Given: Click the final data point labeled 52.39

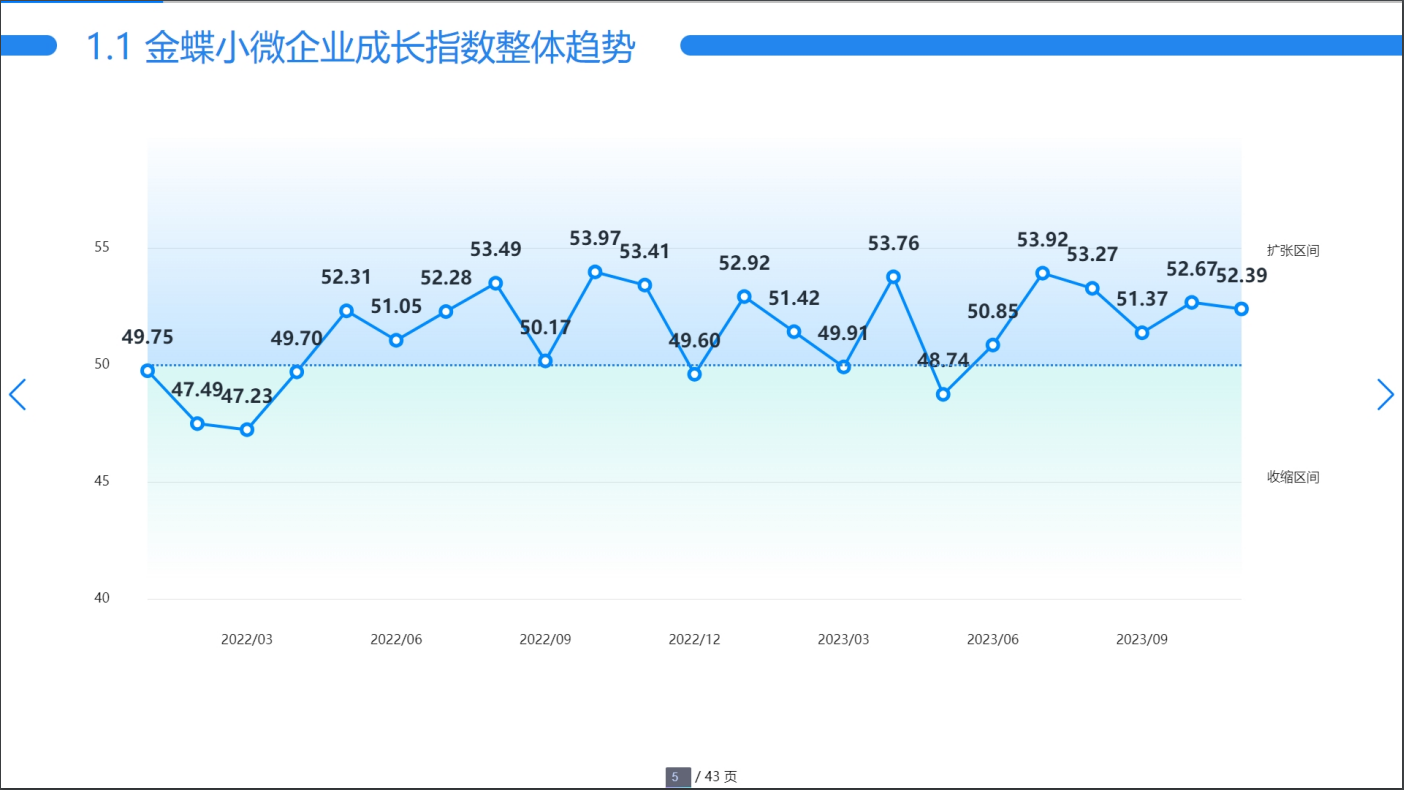Looking at the screenshot, I should (1242, 309).
